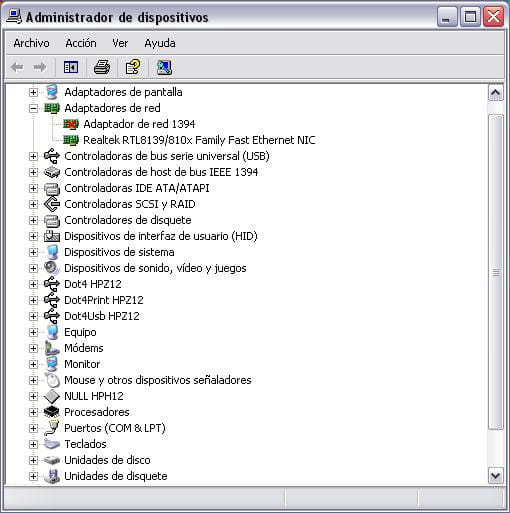Viewport: 510px width, 513px height.
Task: Click the scan for hardware changes icon
Action: [164, 67]
